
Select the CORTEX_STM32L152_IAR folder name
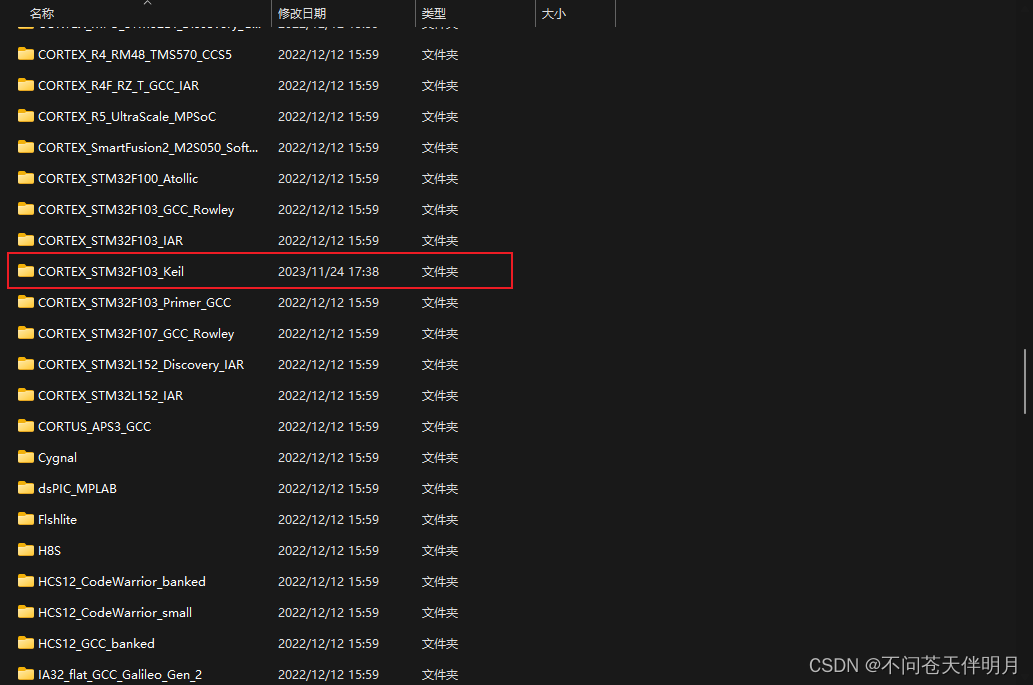click(111, 395)
